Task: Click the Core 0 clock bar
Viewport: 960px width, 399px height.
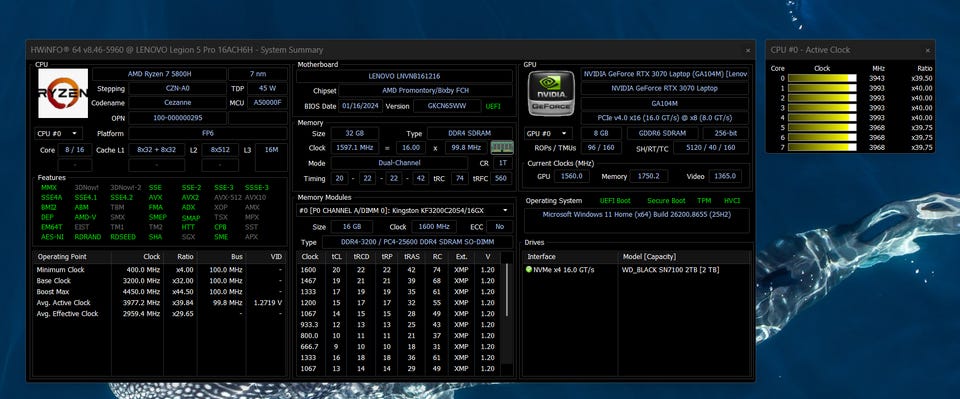Action: coord(822,78)
